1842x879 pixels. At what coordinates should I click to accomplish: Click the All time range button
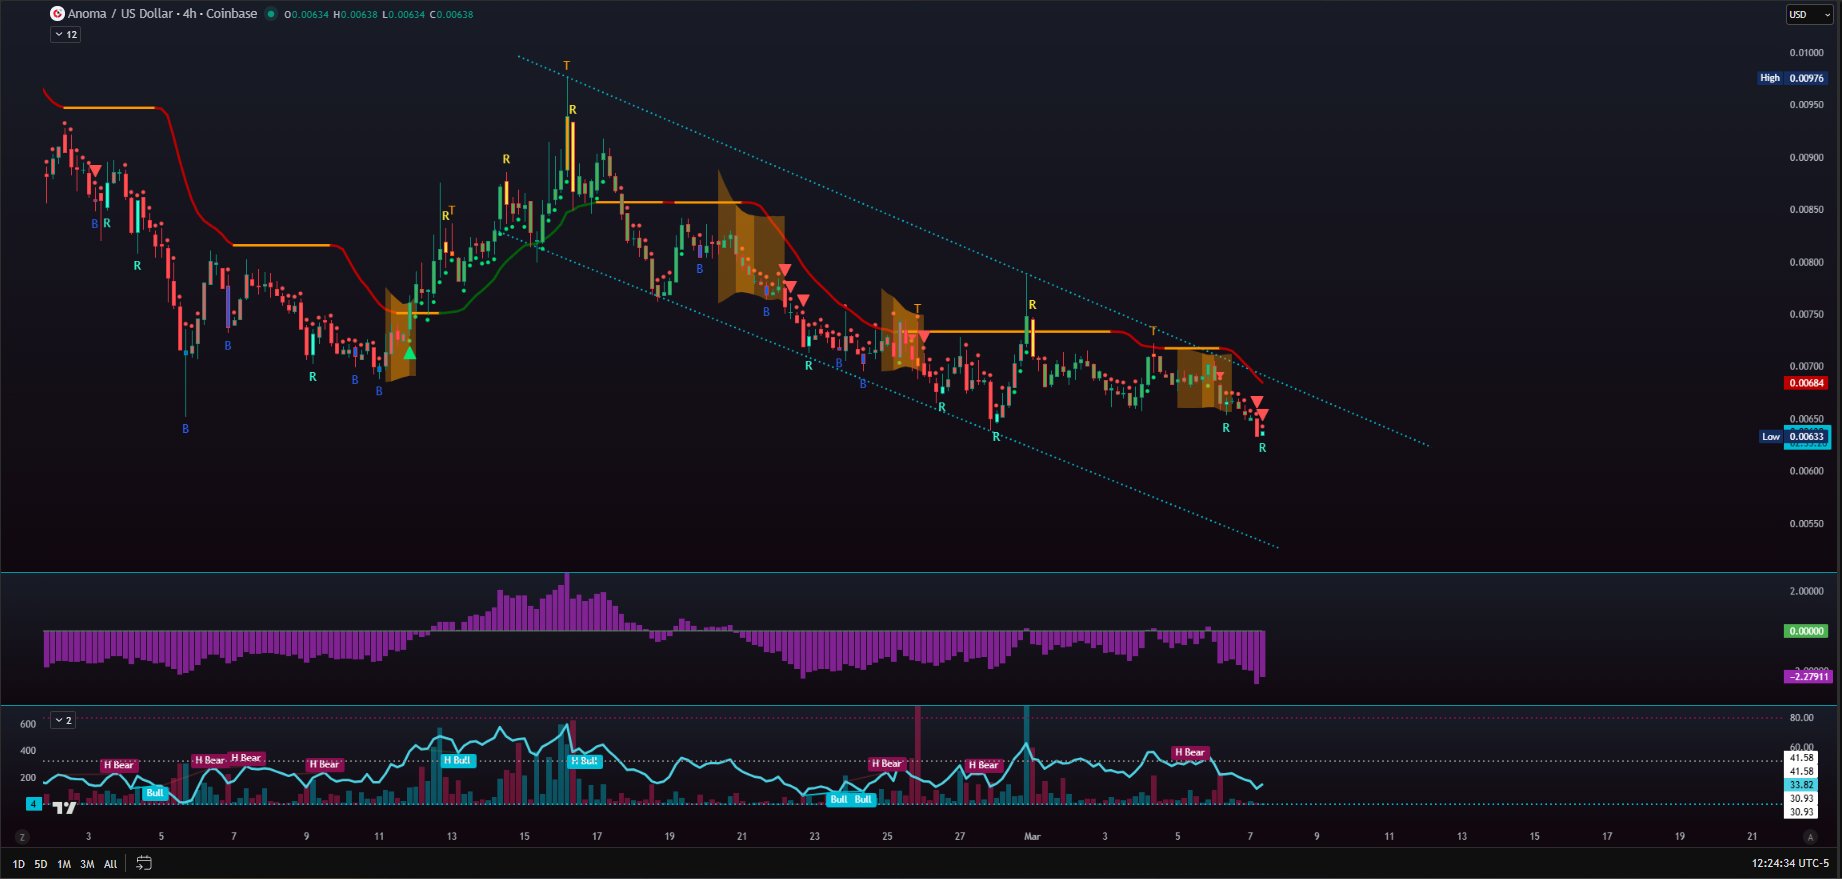(110, 864)
